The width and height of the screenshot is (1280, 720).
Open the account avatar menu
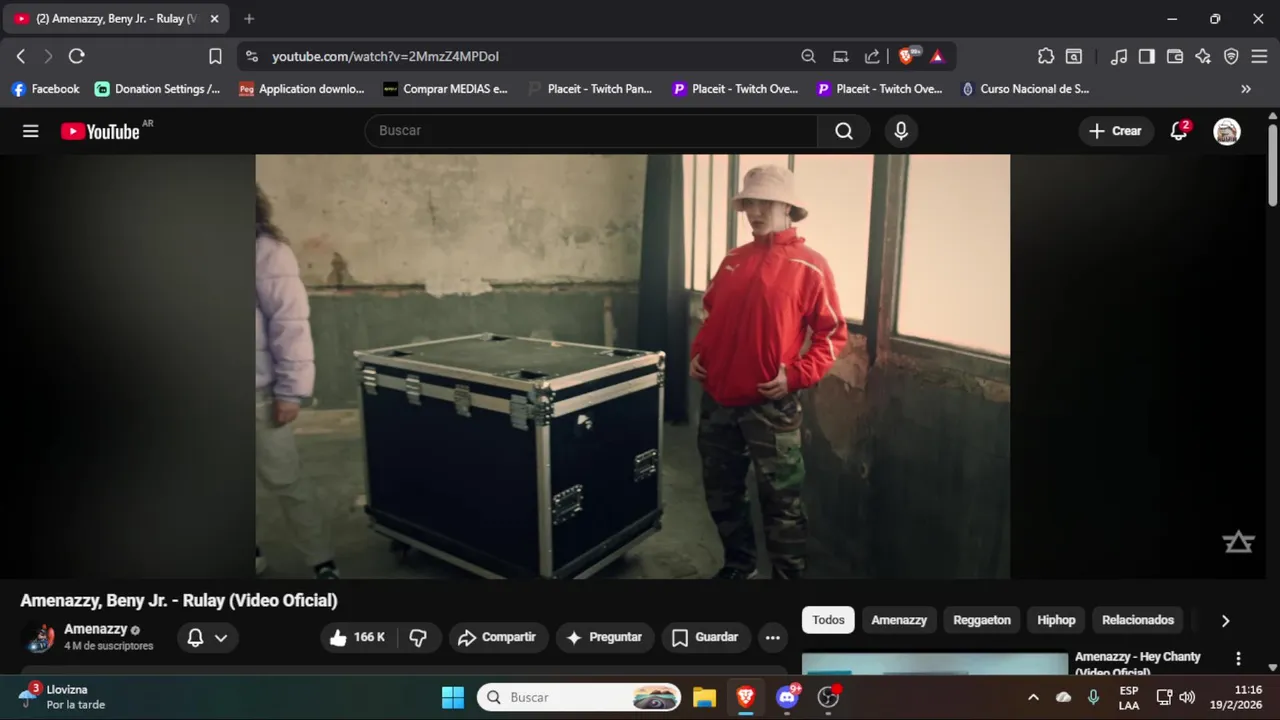(1227, 131)
